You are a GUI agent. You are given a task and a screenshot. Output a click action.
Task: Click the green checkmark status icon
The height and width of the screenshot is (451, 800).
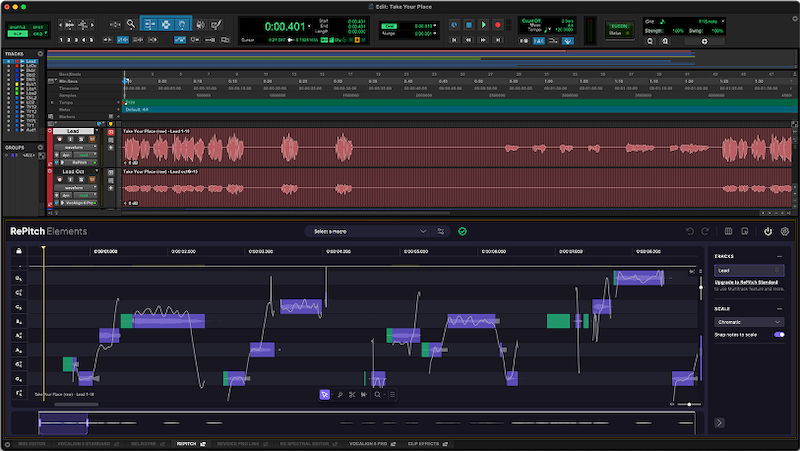[x=462, y=231]
